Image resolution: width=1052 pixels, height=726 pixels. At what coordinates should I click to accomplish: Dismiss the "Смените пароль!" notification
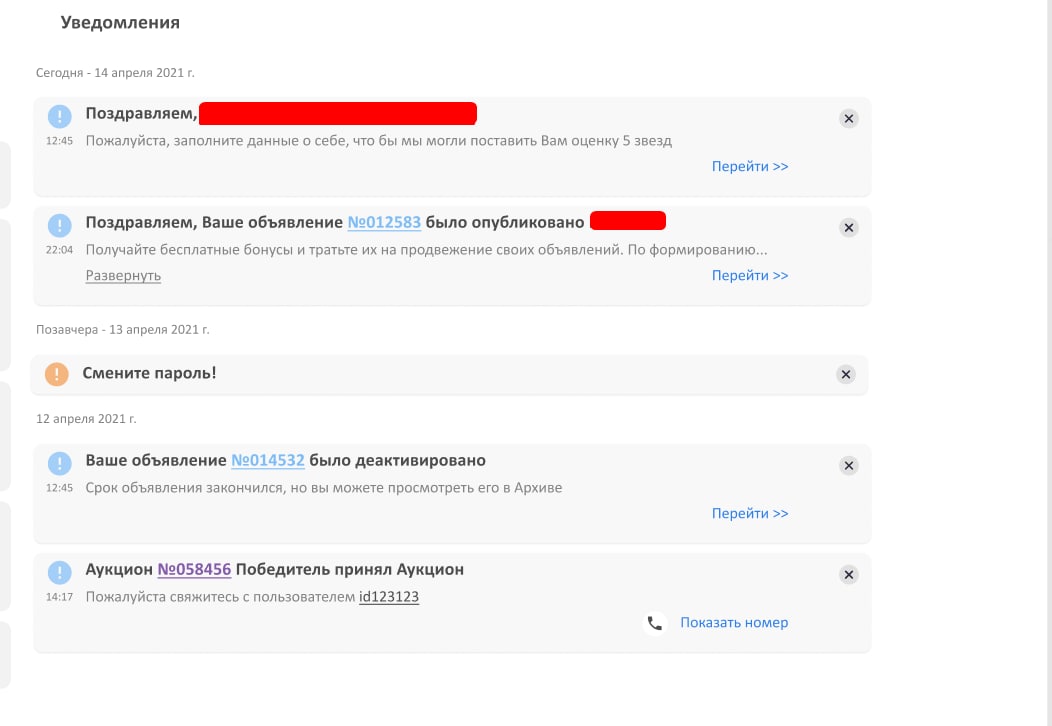[x=846, y=374]
